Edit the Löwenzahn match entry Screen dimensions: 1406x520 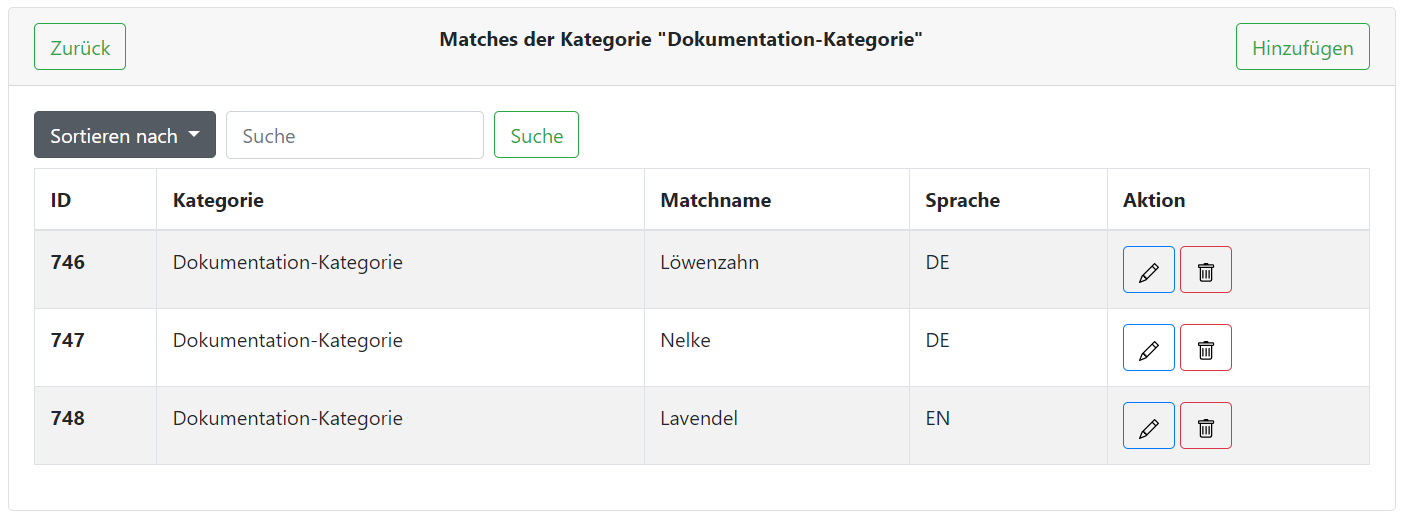point(1148,270)
